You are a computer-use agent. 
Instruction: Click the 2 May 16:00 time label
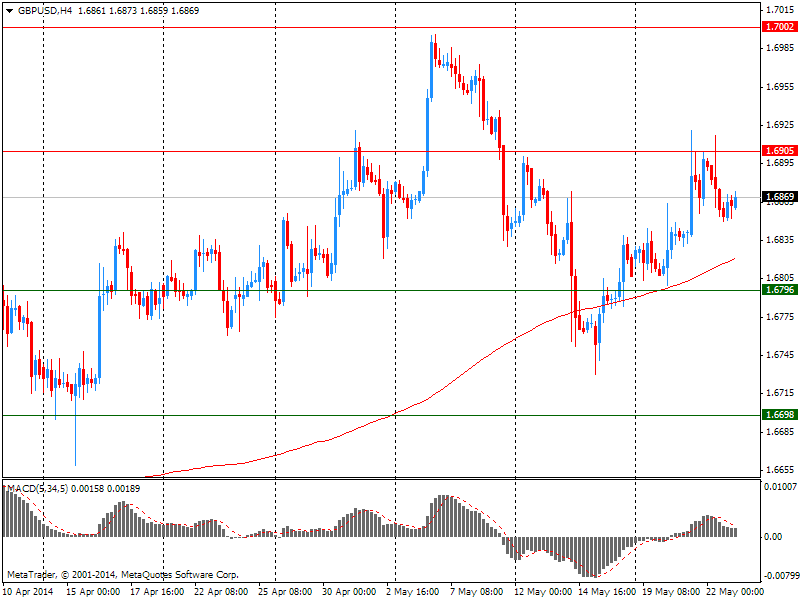pos(413,592)
